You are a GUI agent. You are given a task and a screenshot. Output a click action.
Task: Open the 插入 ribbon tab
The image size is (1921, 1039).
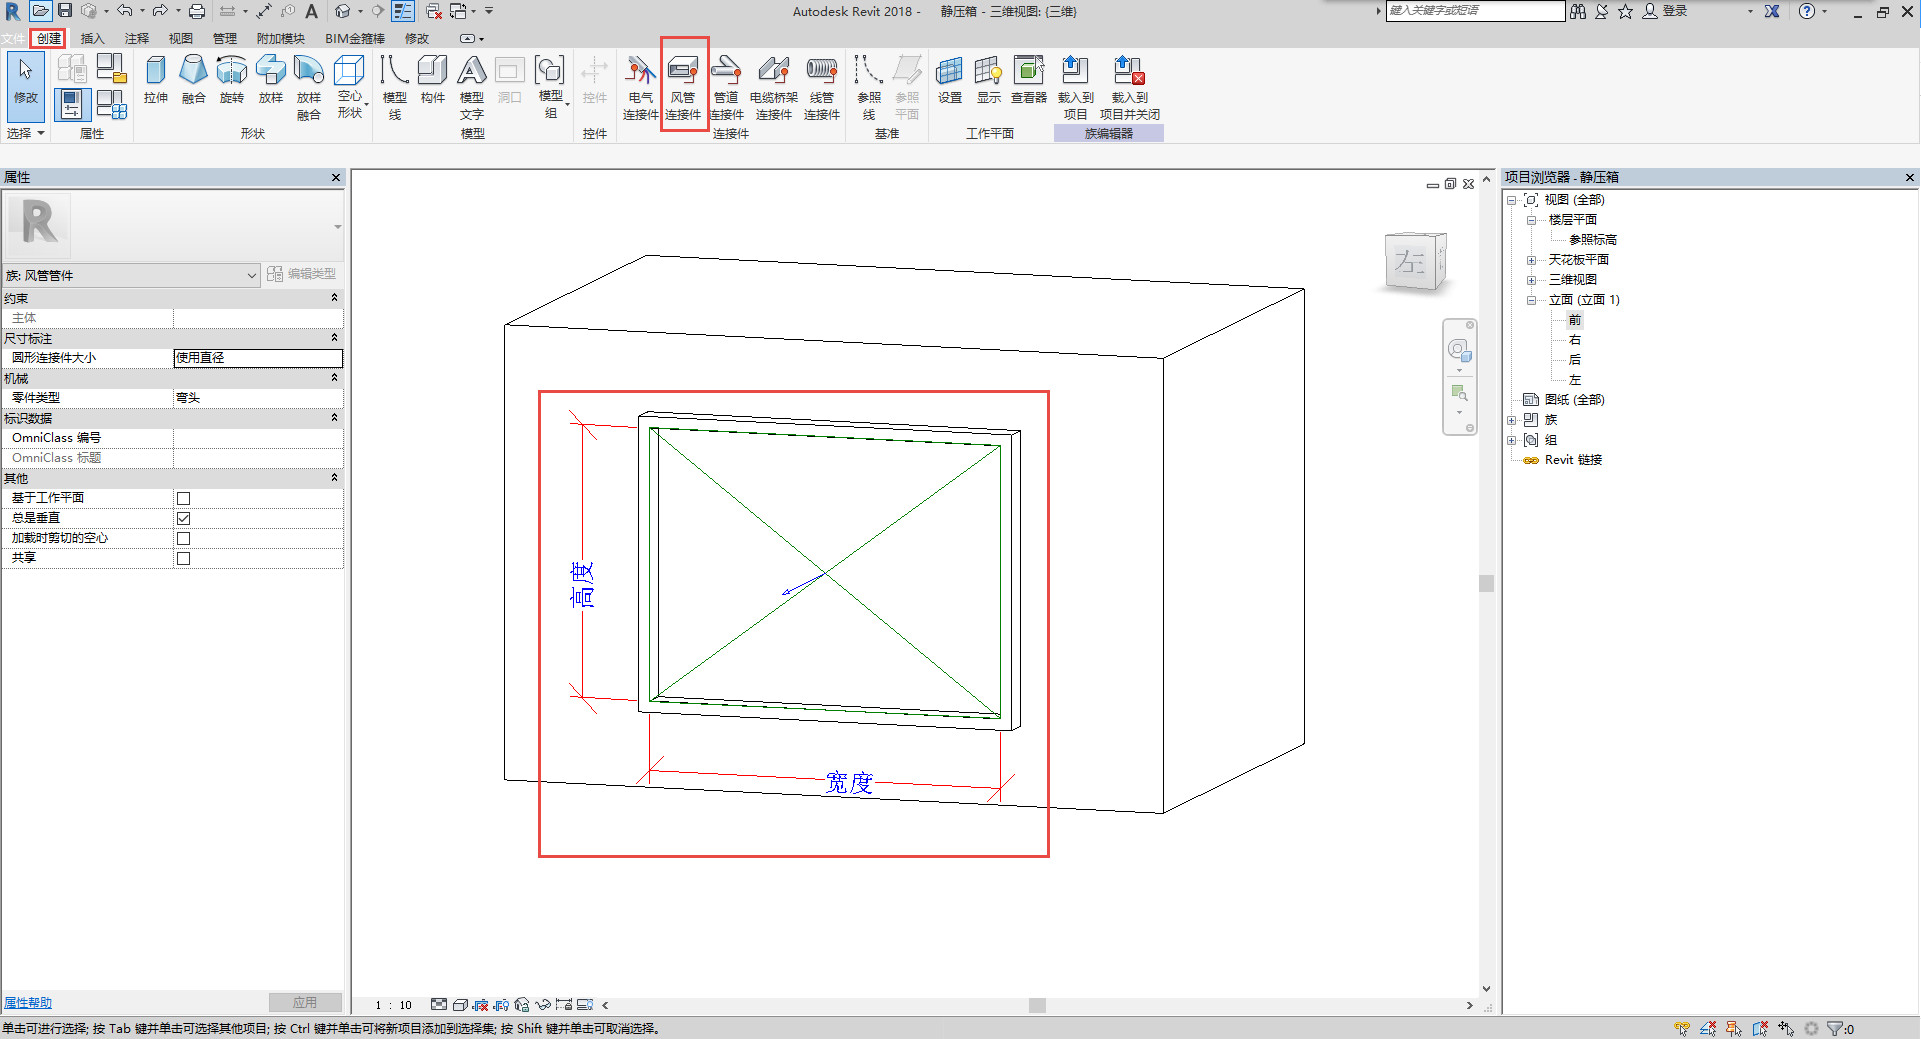pyautogui.click(x=92, y=38)
